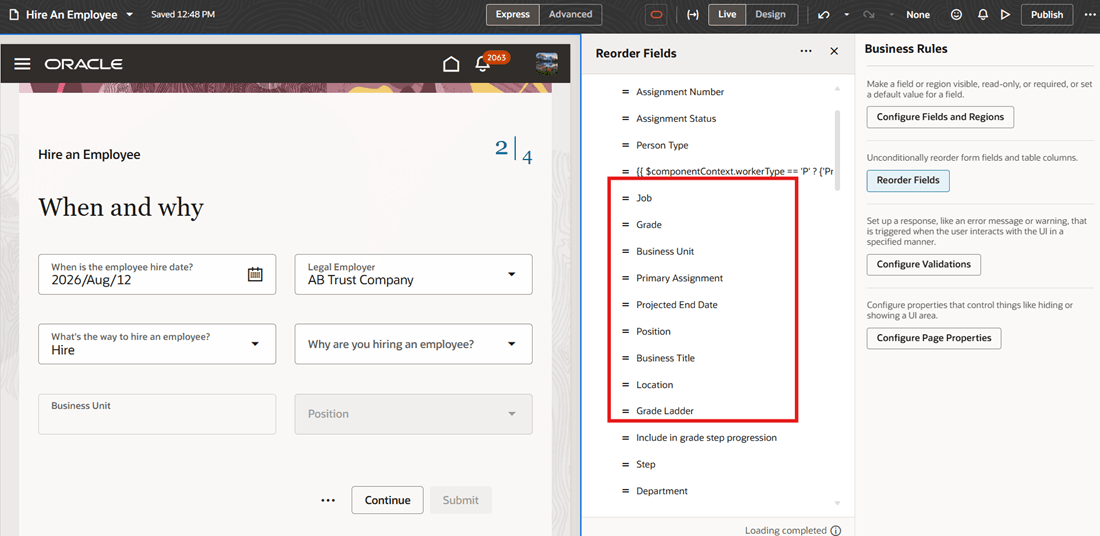The image size is (1100, 536).
Task: Grab the Assignment Status drag handle
Action: click(625, 119)
